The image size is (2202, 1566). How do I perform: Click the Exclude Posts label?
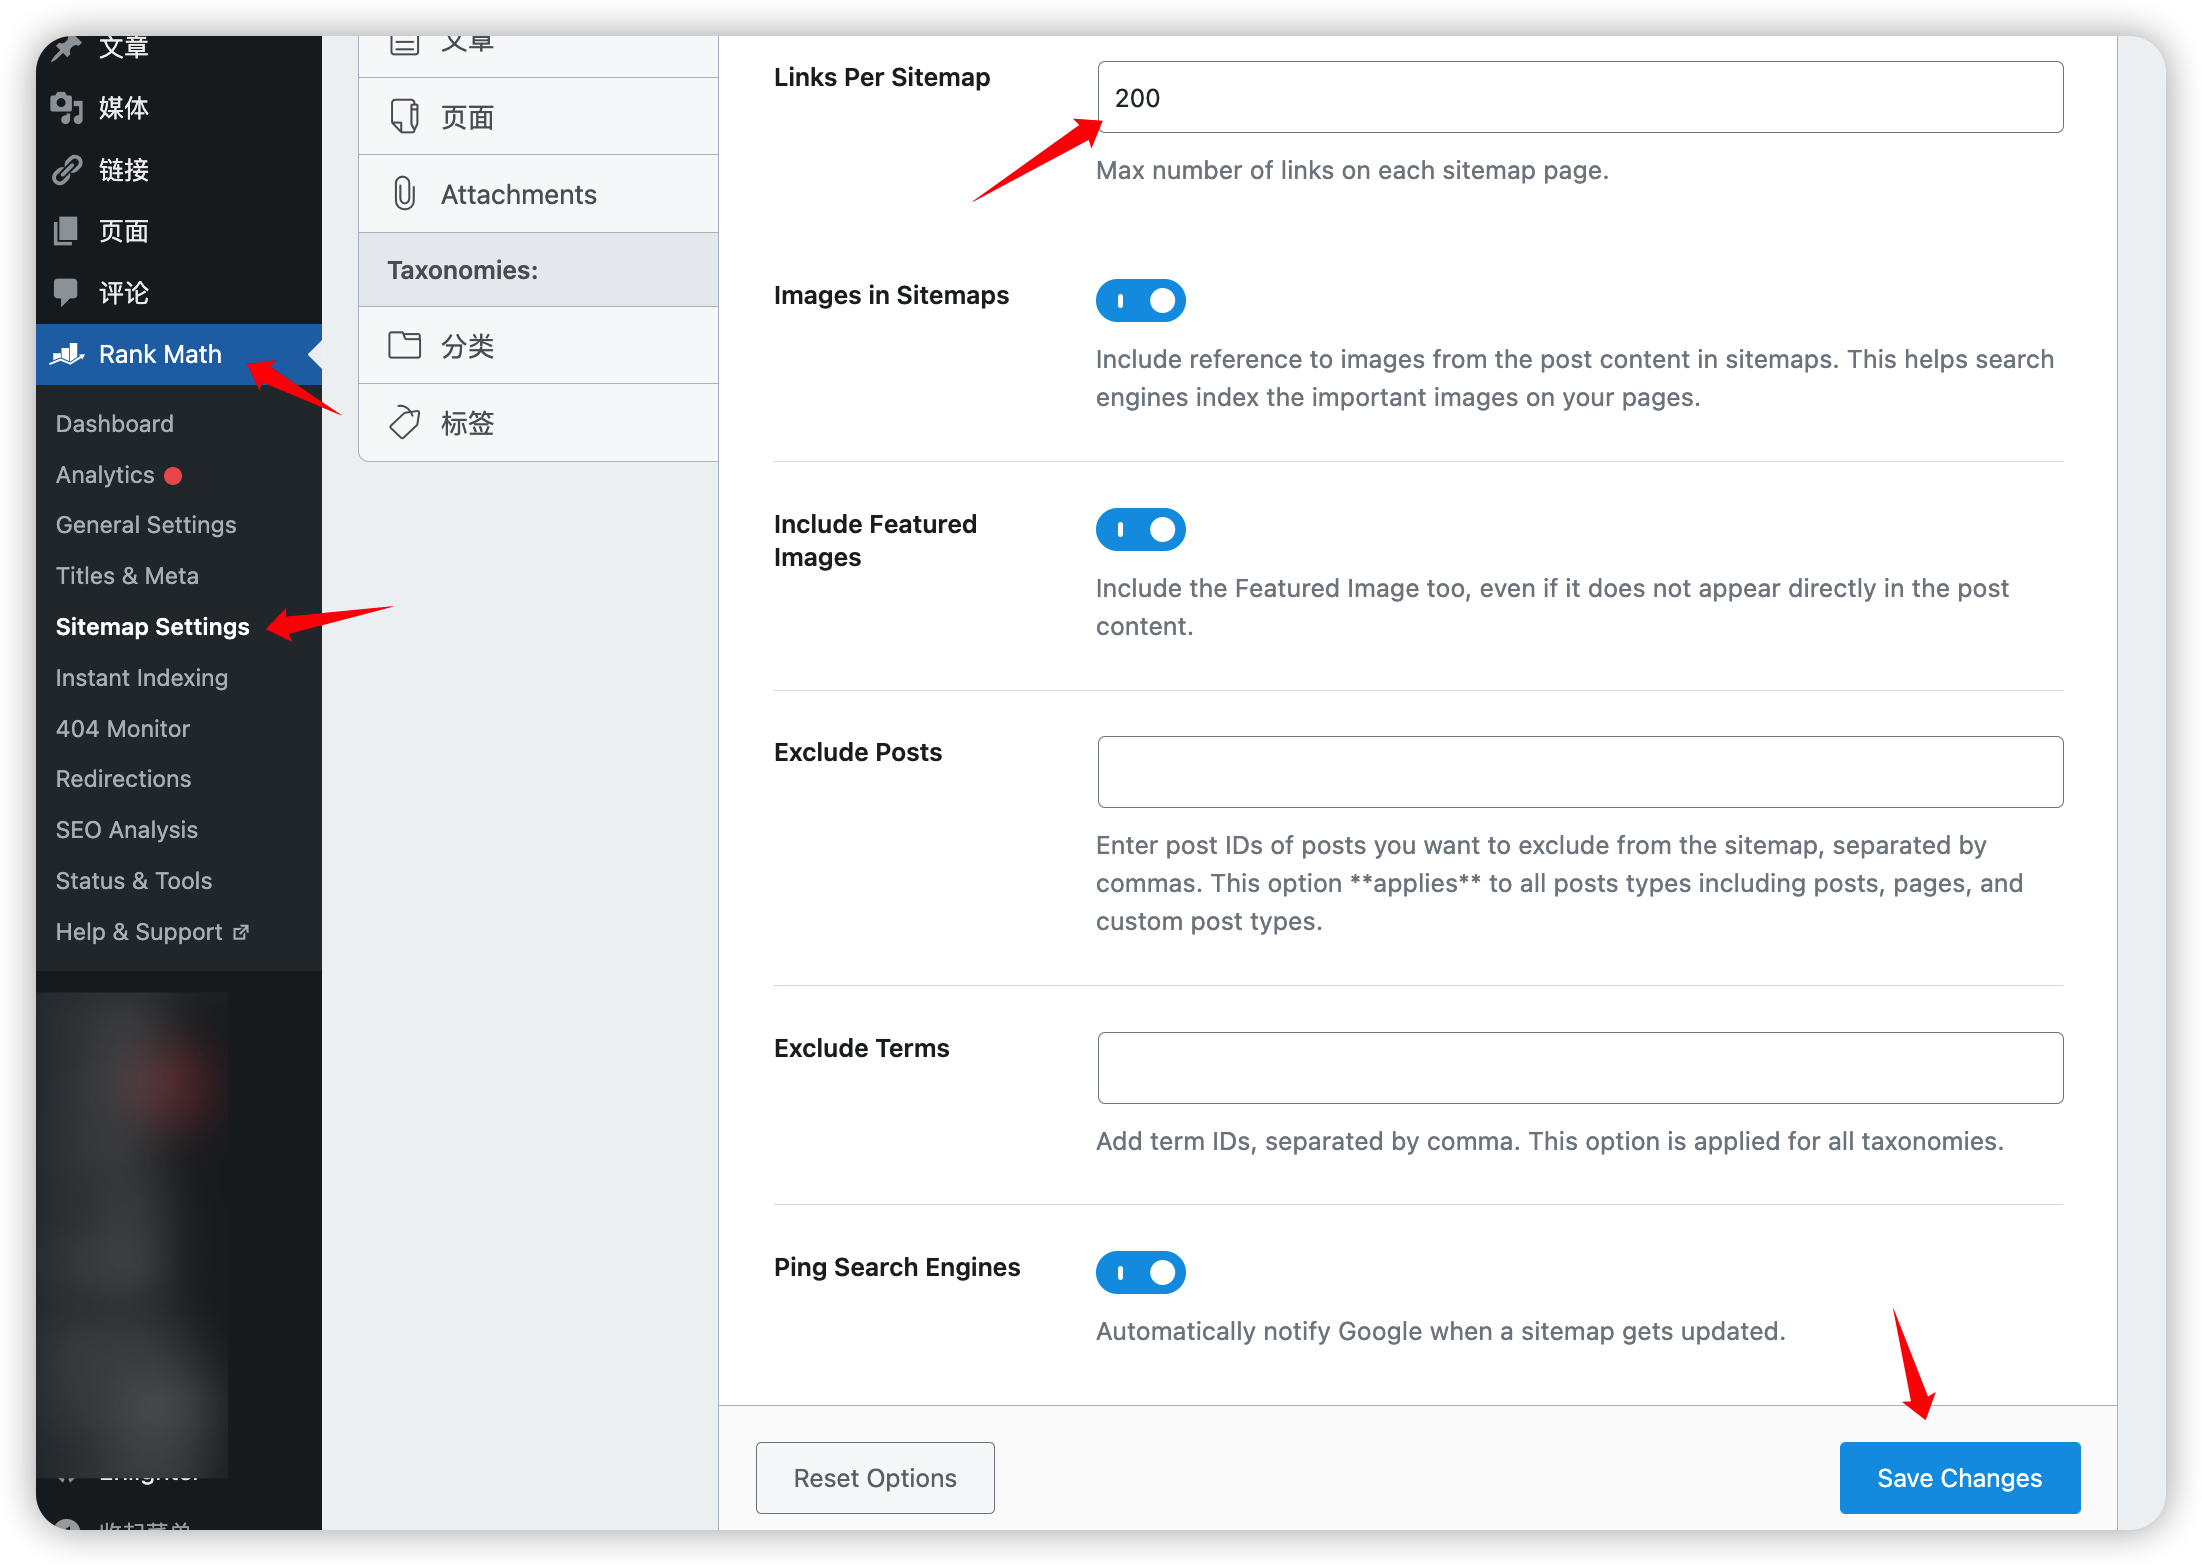(x=858, y=752)
